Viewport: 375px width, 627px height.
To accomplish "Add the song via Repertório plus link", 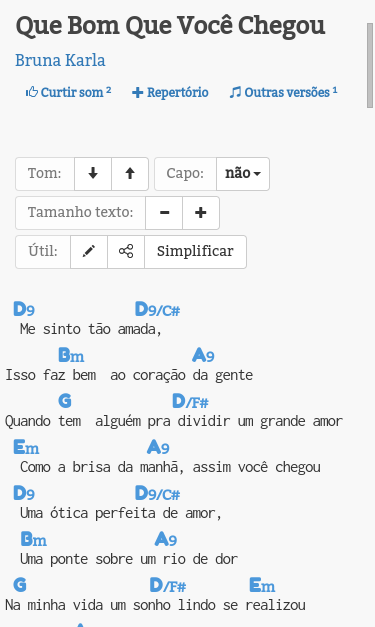I will click(170, 92).
